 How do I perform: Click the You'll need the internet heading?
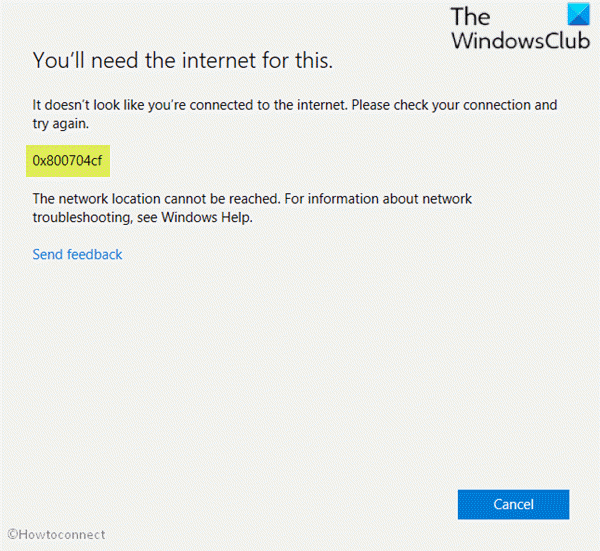click(x=183, y=60)
